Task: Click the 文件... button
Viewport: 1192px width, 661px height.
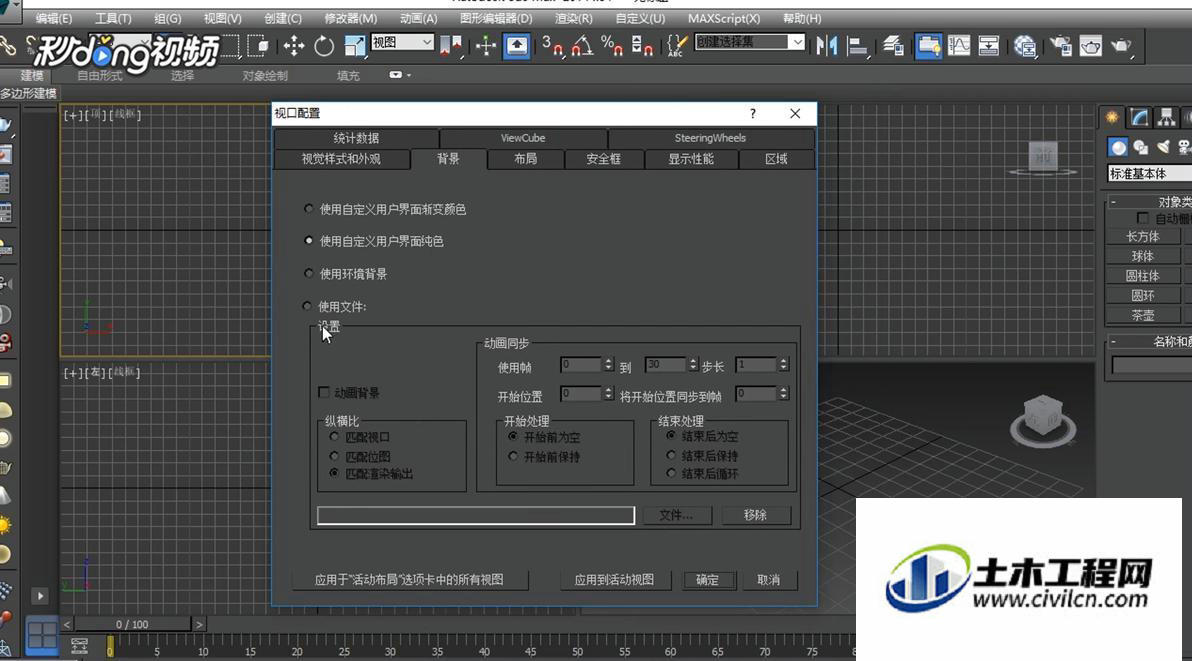Action: (x=677, y=515)
